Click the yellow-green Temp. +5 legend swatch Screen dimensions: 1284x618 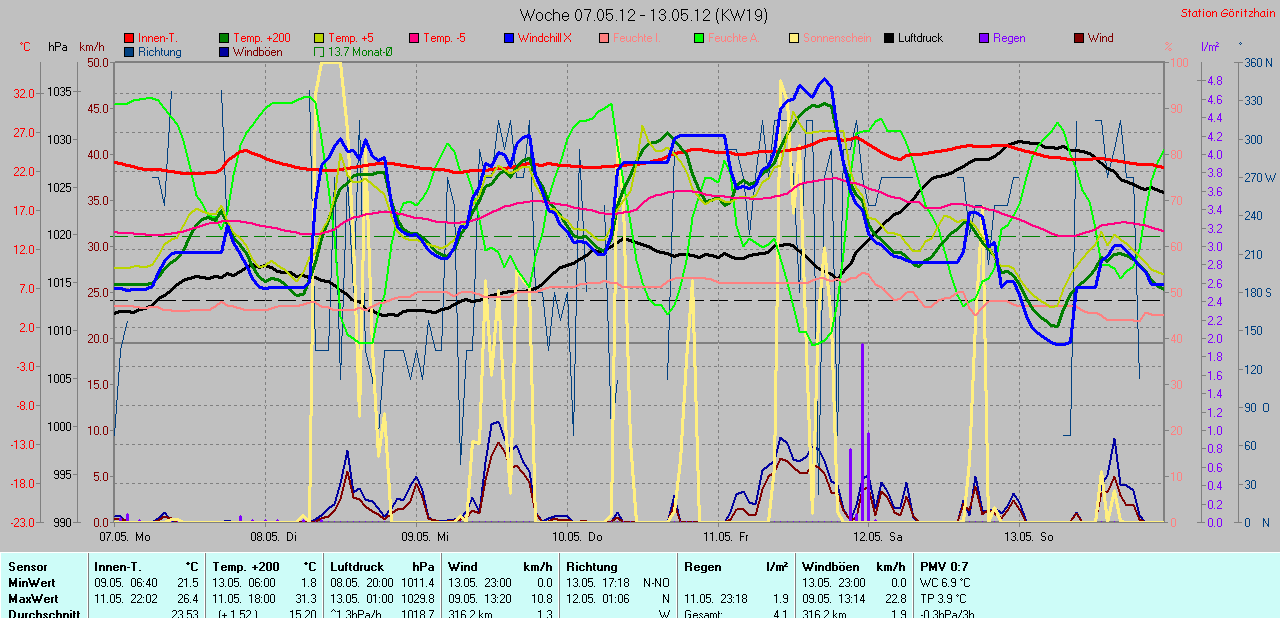[319, 38]
